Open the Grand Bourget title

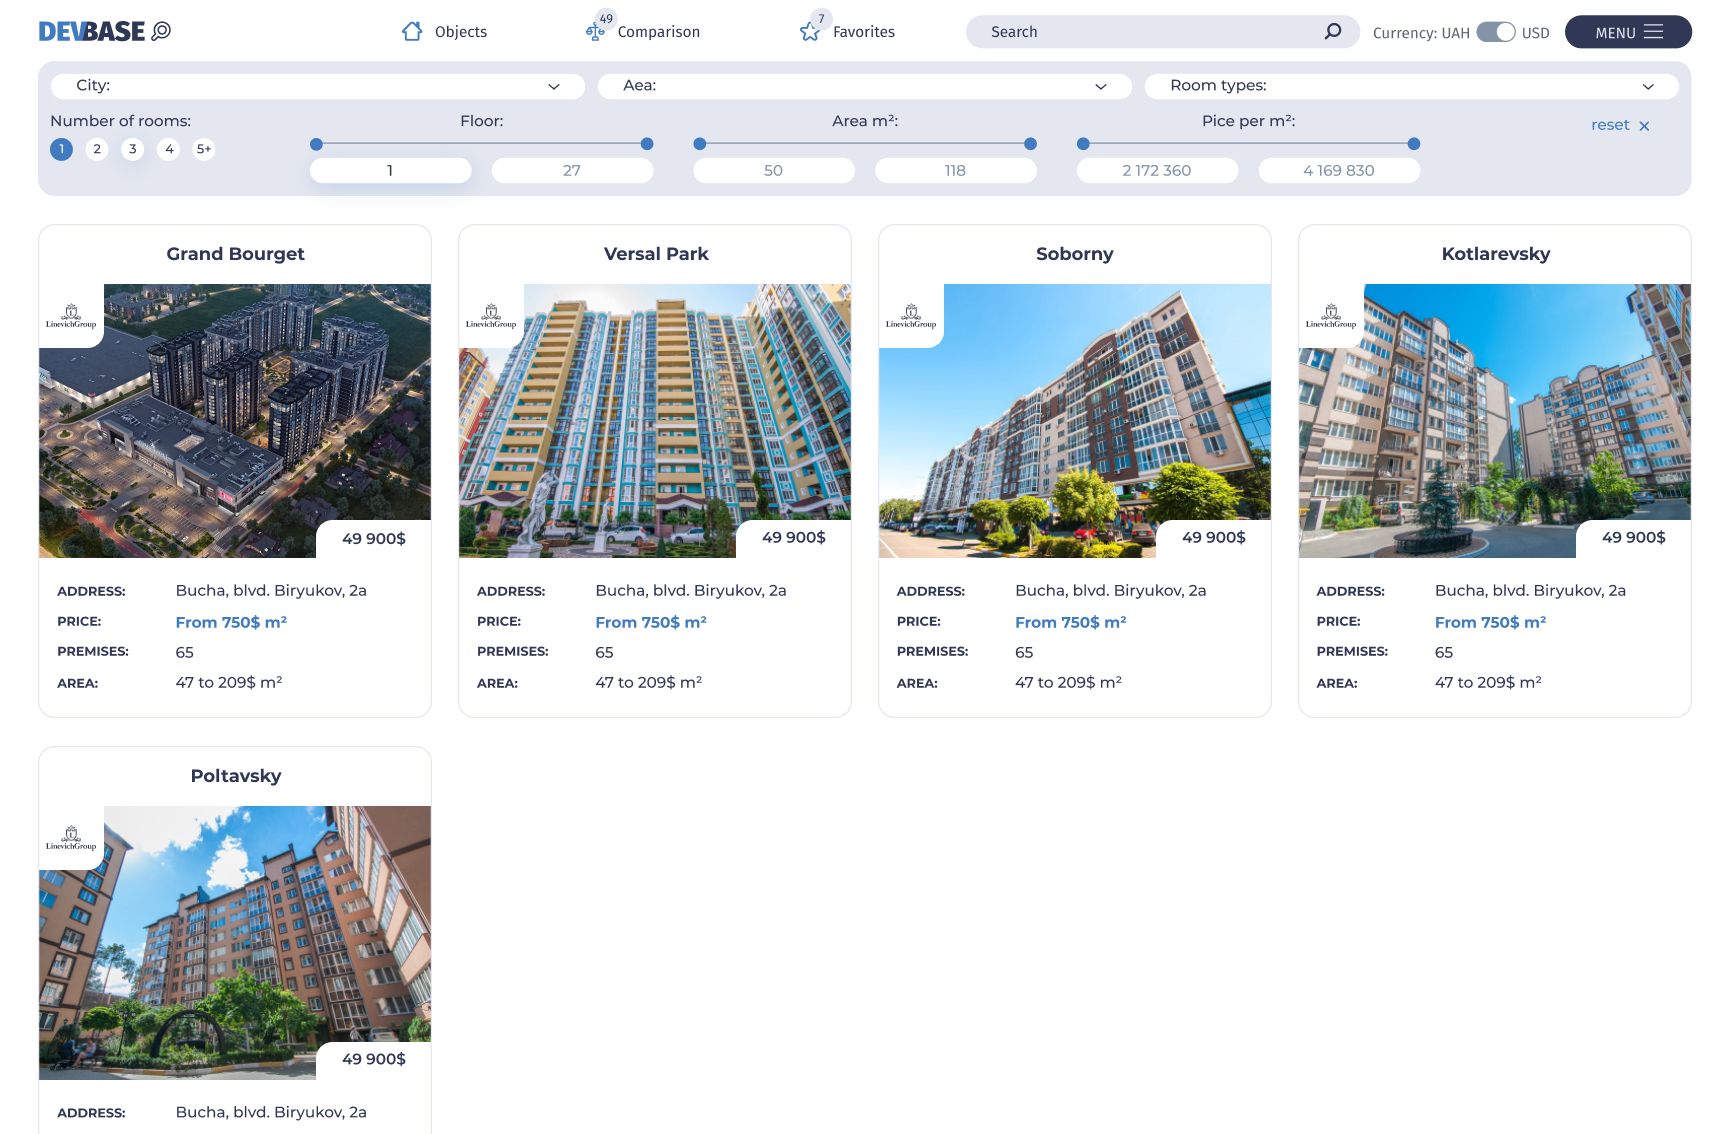(x=235, y=254)
